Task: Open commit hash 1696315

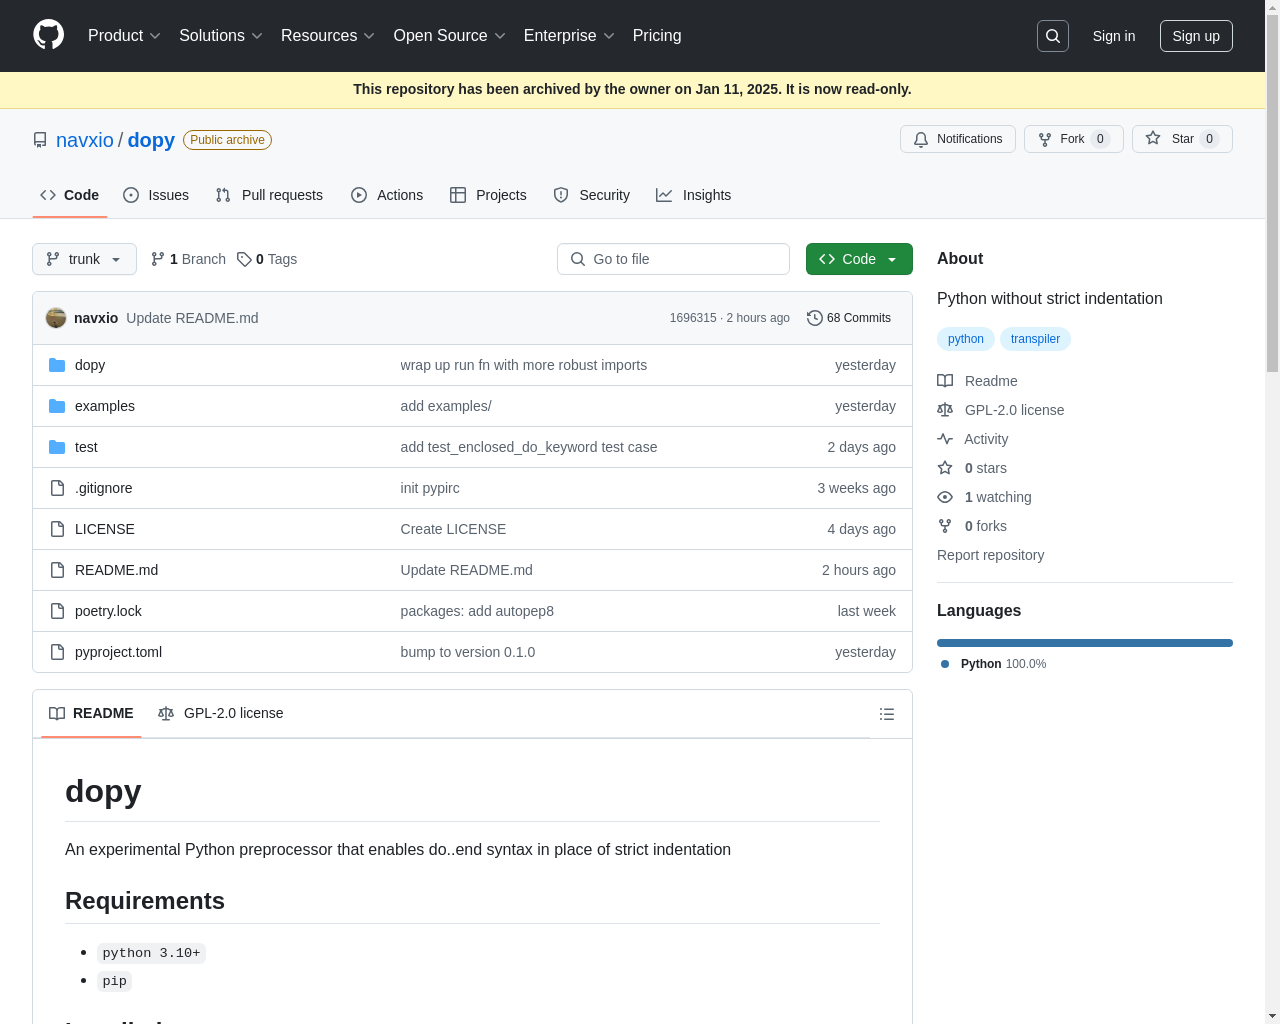Action: 693,318
